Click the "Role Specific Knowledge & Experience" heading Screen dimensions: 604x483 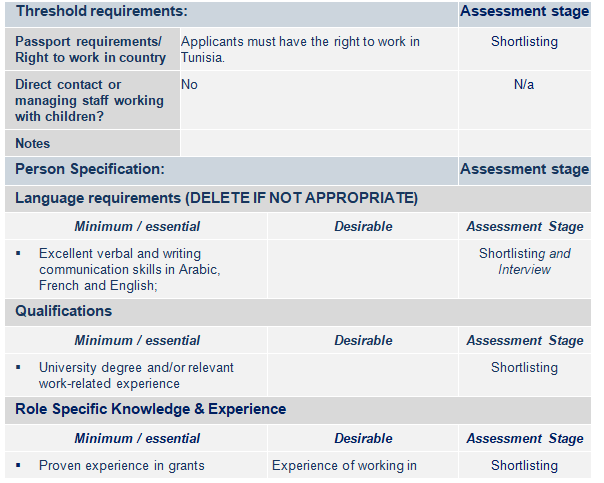pyautogui.click(x=150, y=409)
